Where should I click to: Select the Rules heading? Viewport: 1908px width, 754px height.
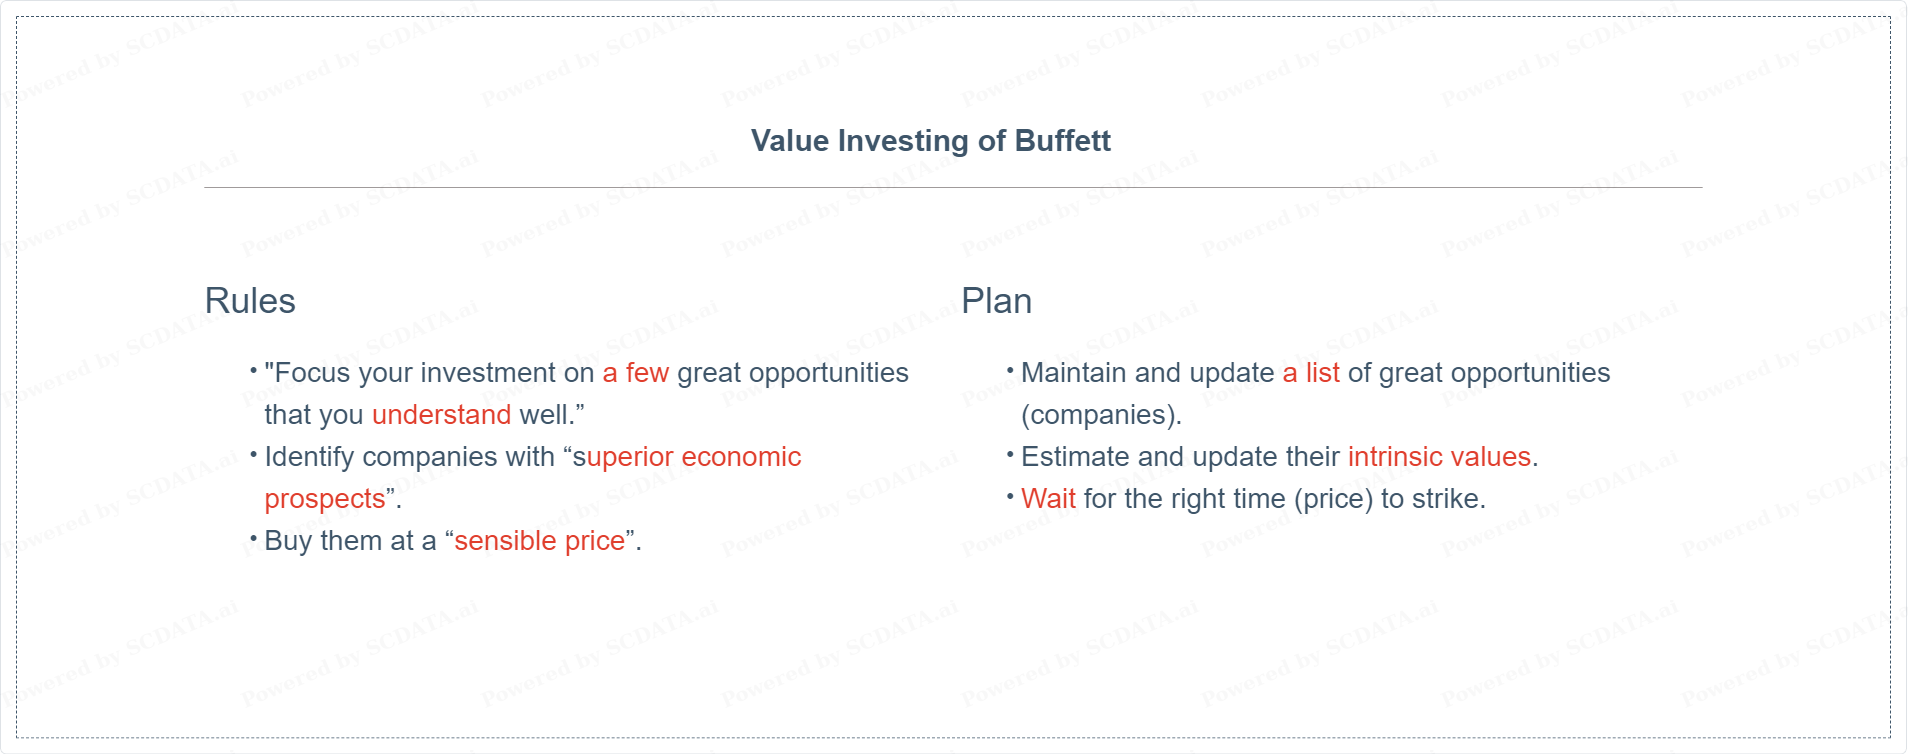pos(250,301)
